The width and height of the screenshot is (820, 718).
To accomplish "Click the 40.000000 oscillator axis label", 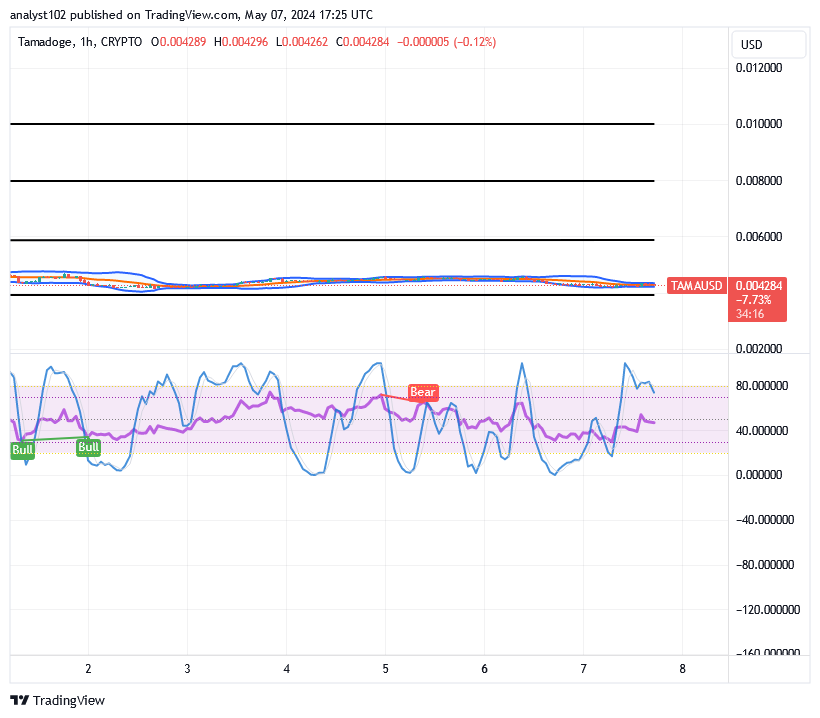I will pos(762,431).
